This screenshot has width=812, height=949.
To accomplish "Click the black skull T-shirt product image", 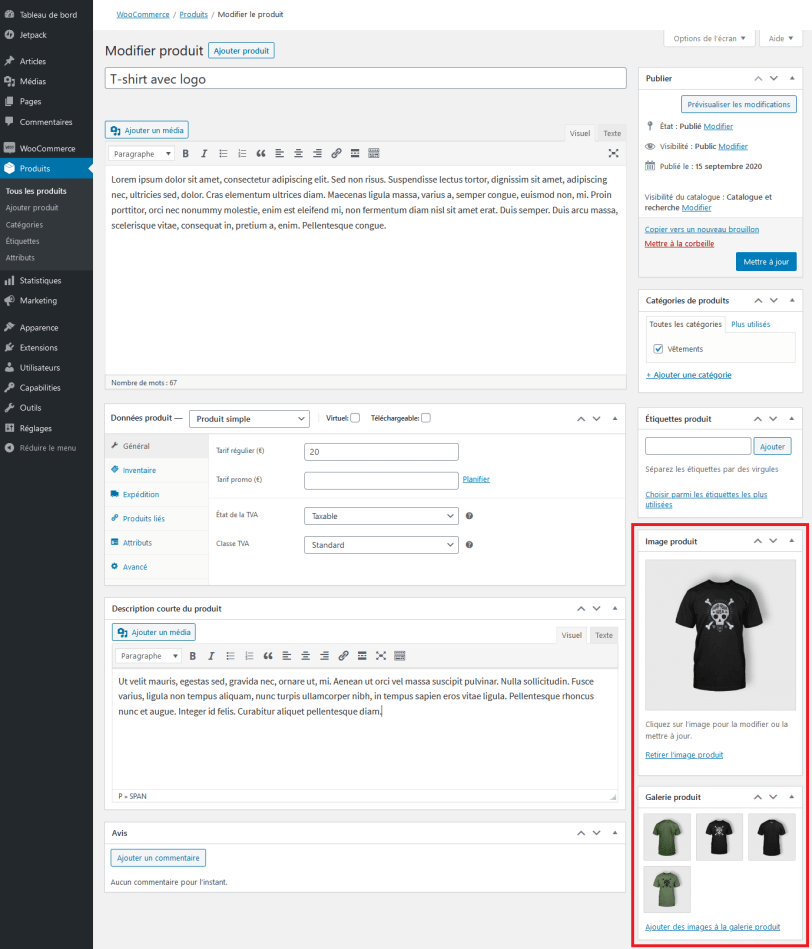I will click(x=720, y=634).
